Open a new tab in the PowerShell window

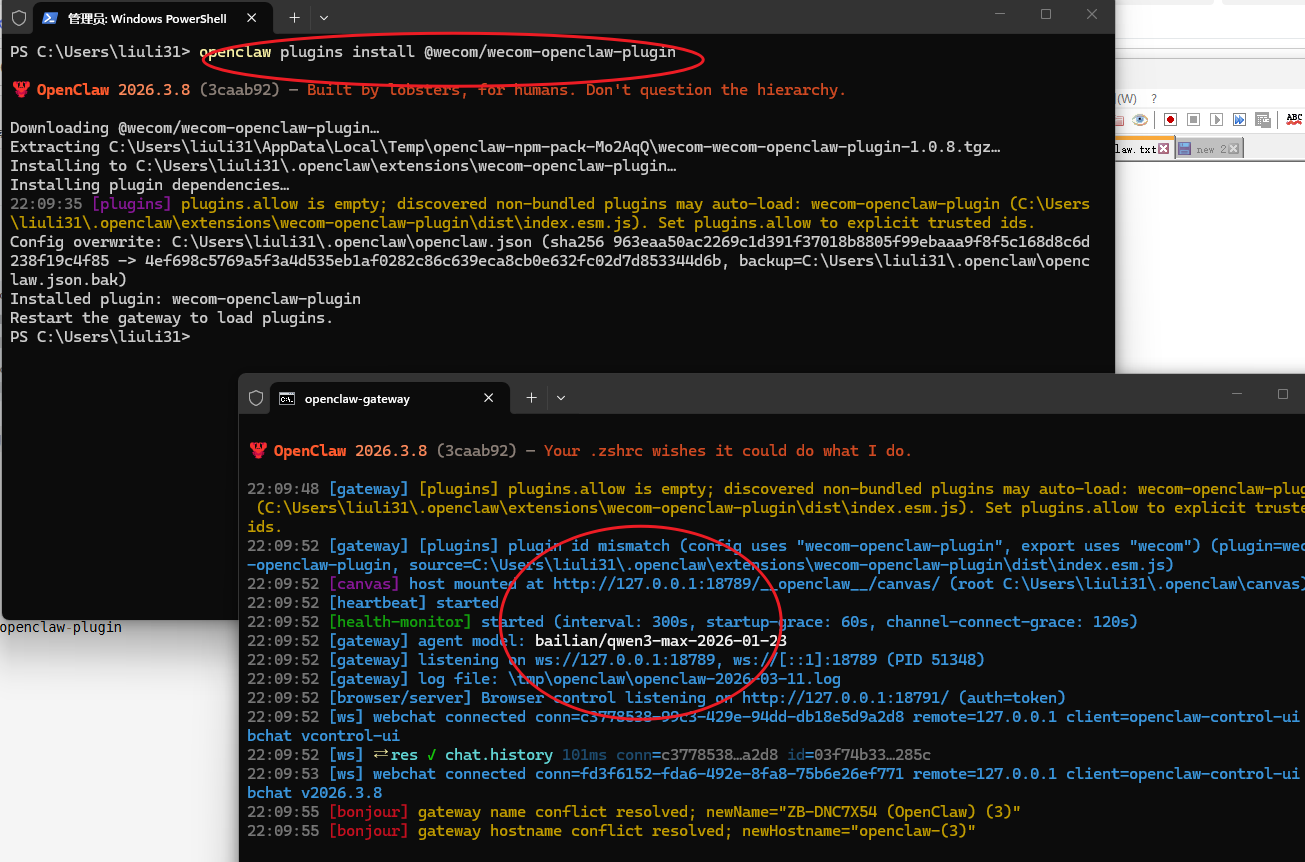294,18
